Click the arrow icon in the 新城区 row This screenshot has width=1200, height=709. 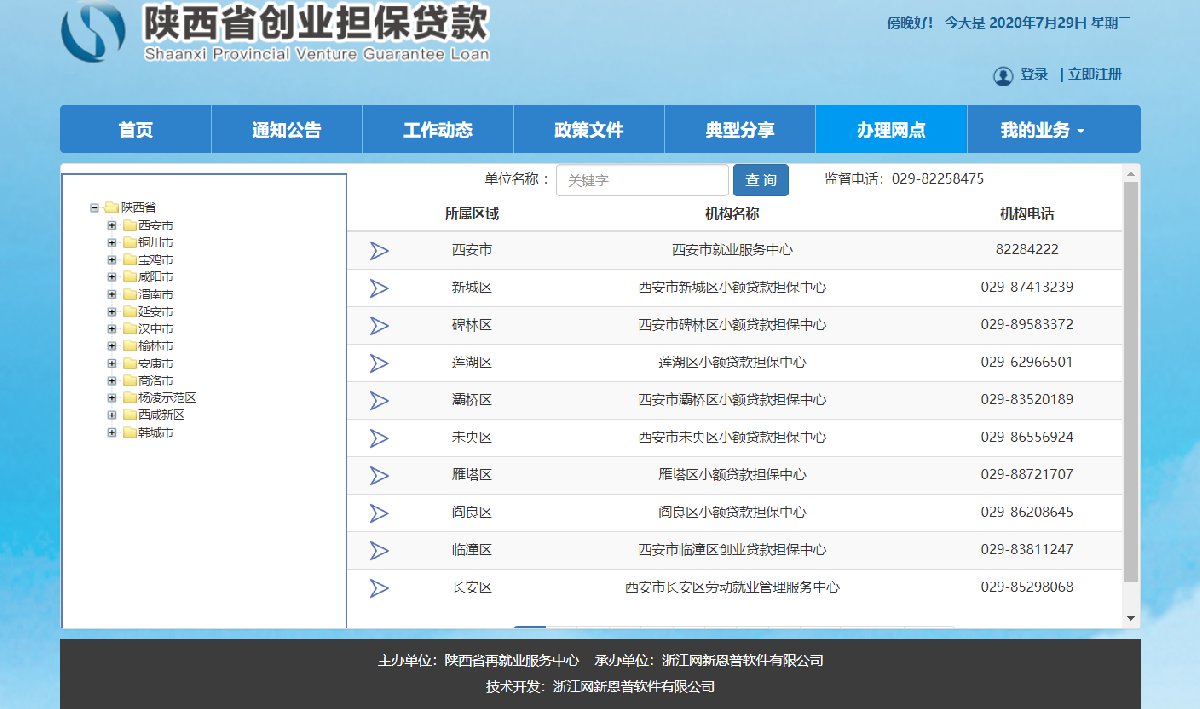379,288
